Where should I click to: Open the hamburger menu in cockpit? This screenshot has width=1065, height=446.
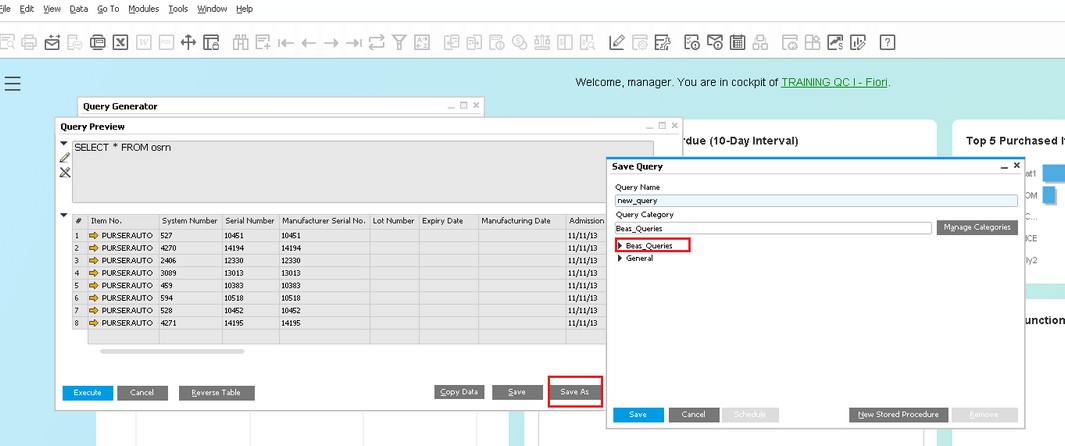12,84
